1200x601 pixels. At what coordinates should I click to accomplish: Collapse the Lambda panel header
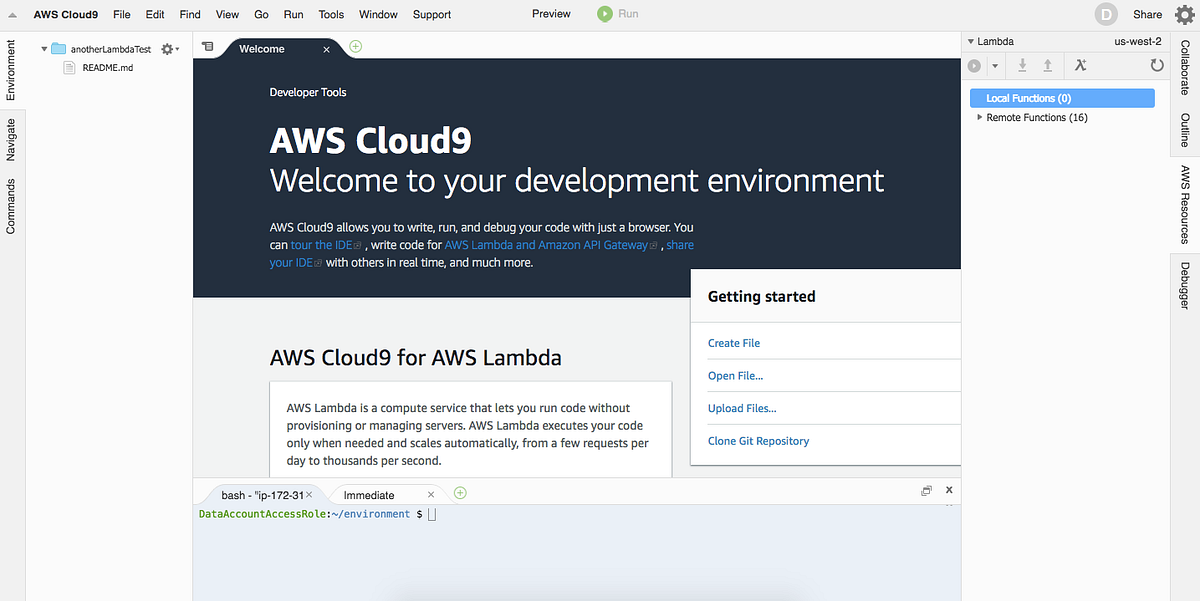968,41
